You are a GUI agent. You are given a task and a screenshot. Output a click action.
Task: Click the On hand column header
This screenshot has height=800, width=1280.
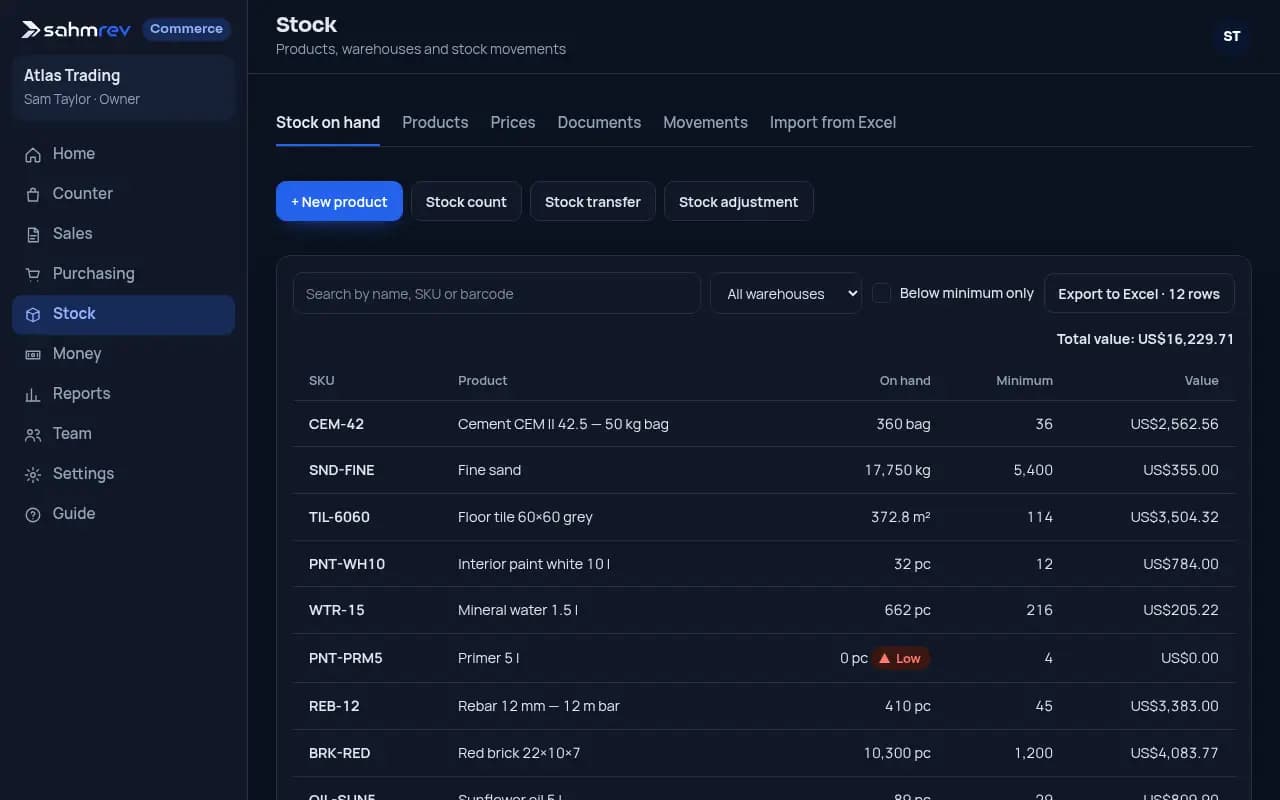point(905,380)
